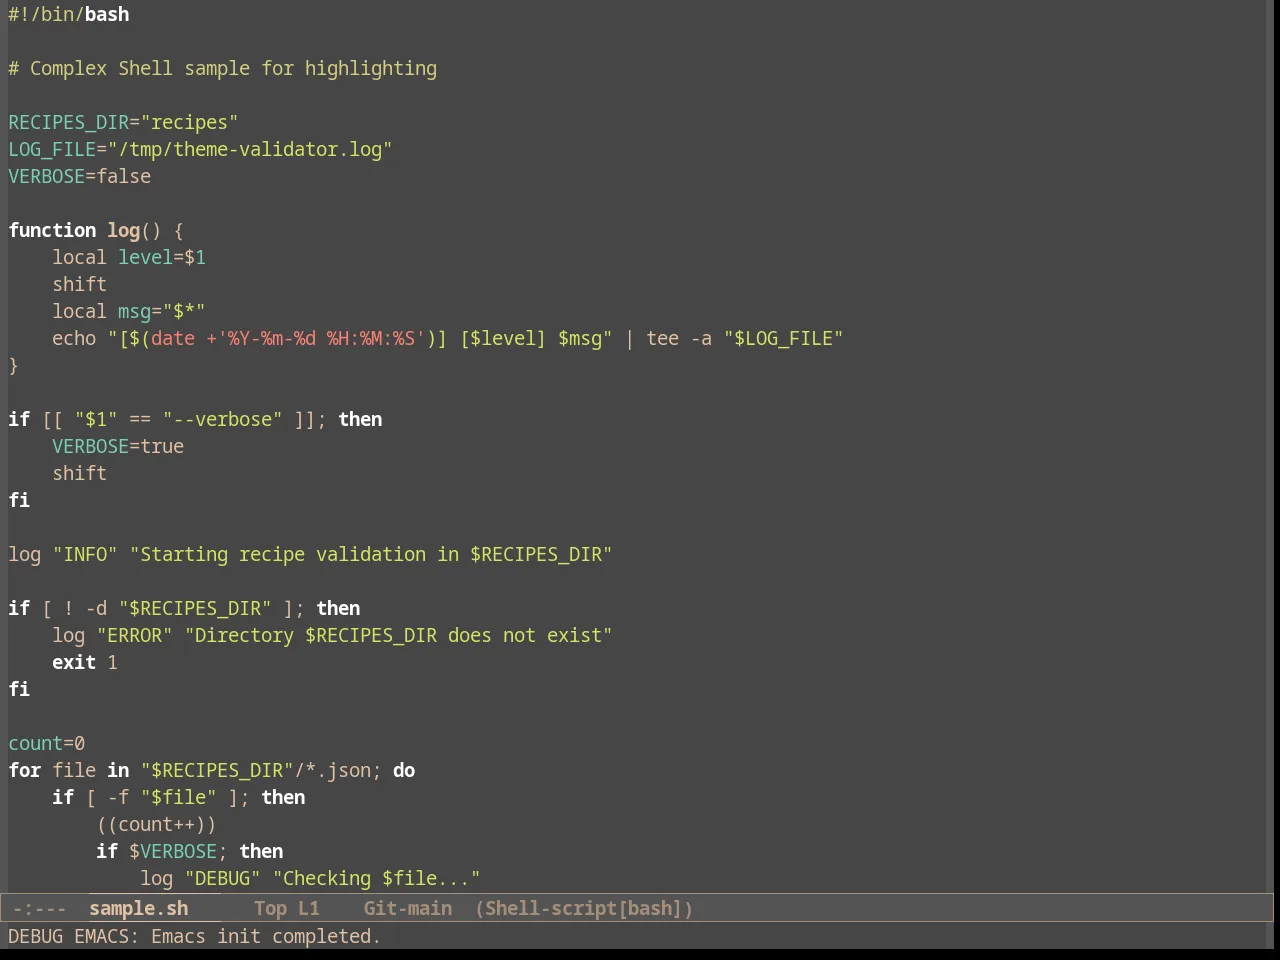Click the count=0 assignment
The width and height of the screenshot is (1280, 960).
[47, 743]
